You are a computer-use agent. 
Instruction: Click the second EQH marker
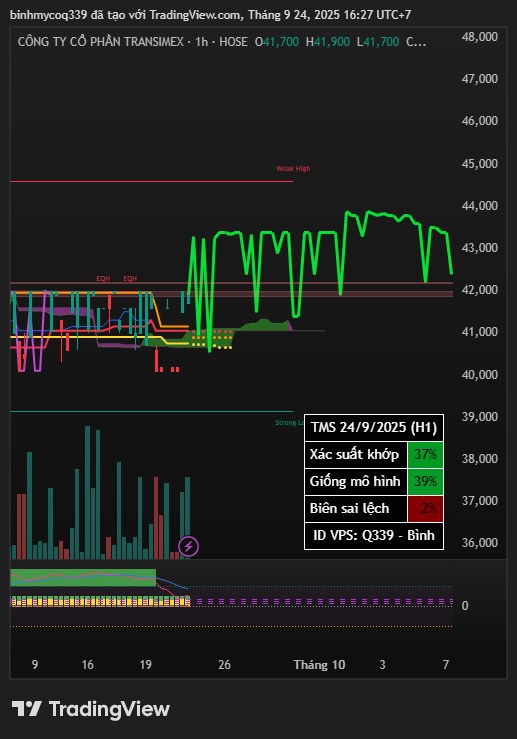click(x=130, y=279)
